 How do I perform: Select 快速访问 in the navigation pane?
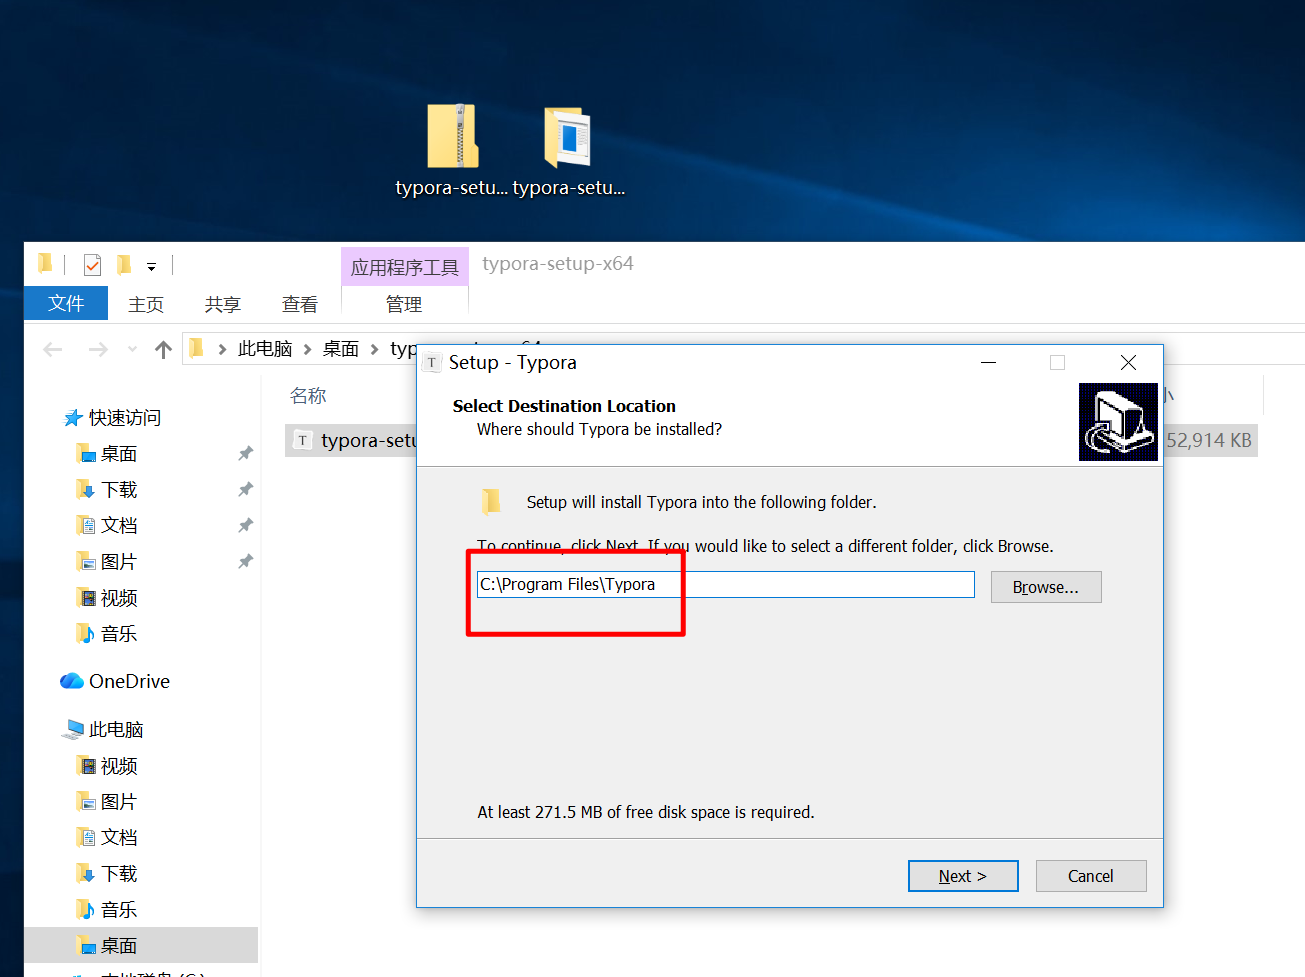[x=124, y=418]
